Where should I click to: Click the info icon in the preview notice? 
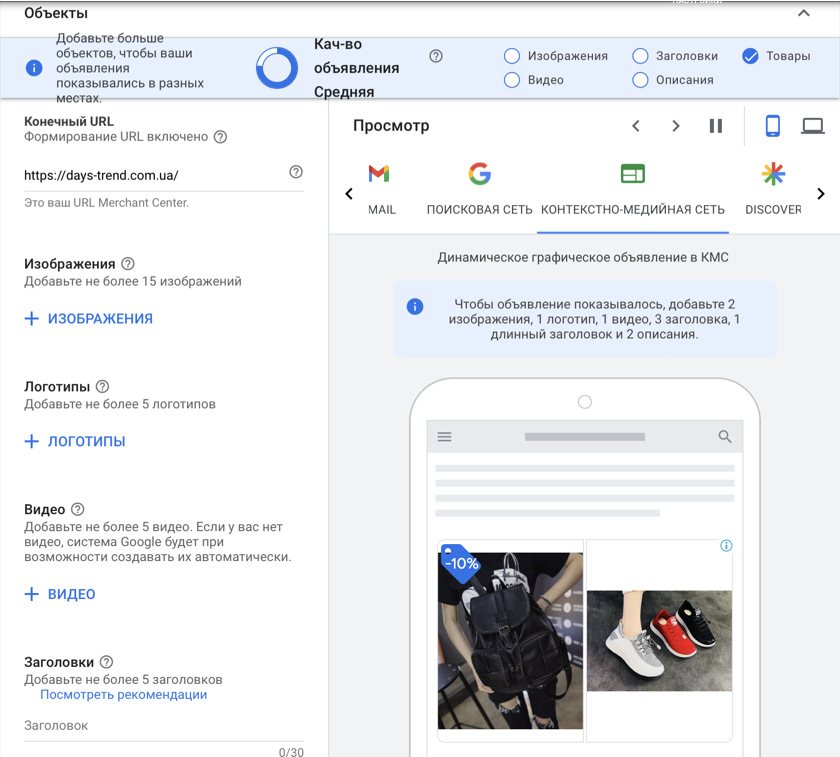(415, 306)
